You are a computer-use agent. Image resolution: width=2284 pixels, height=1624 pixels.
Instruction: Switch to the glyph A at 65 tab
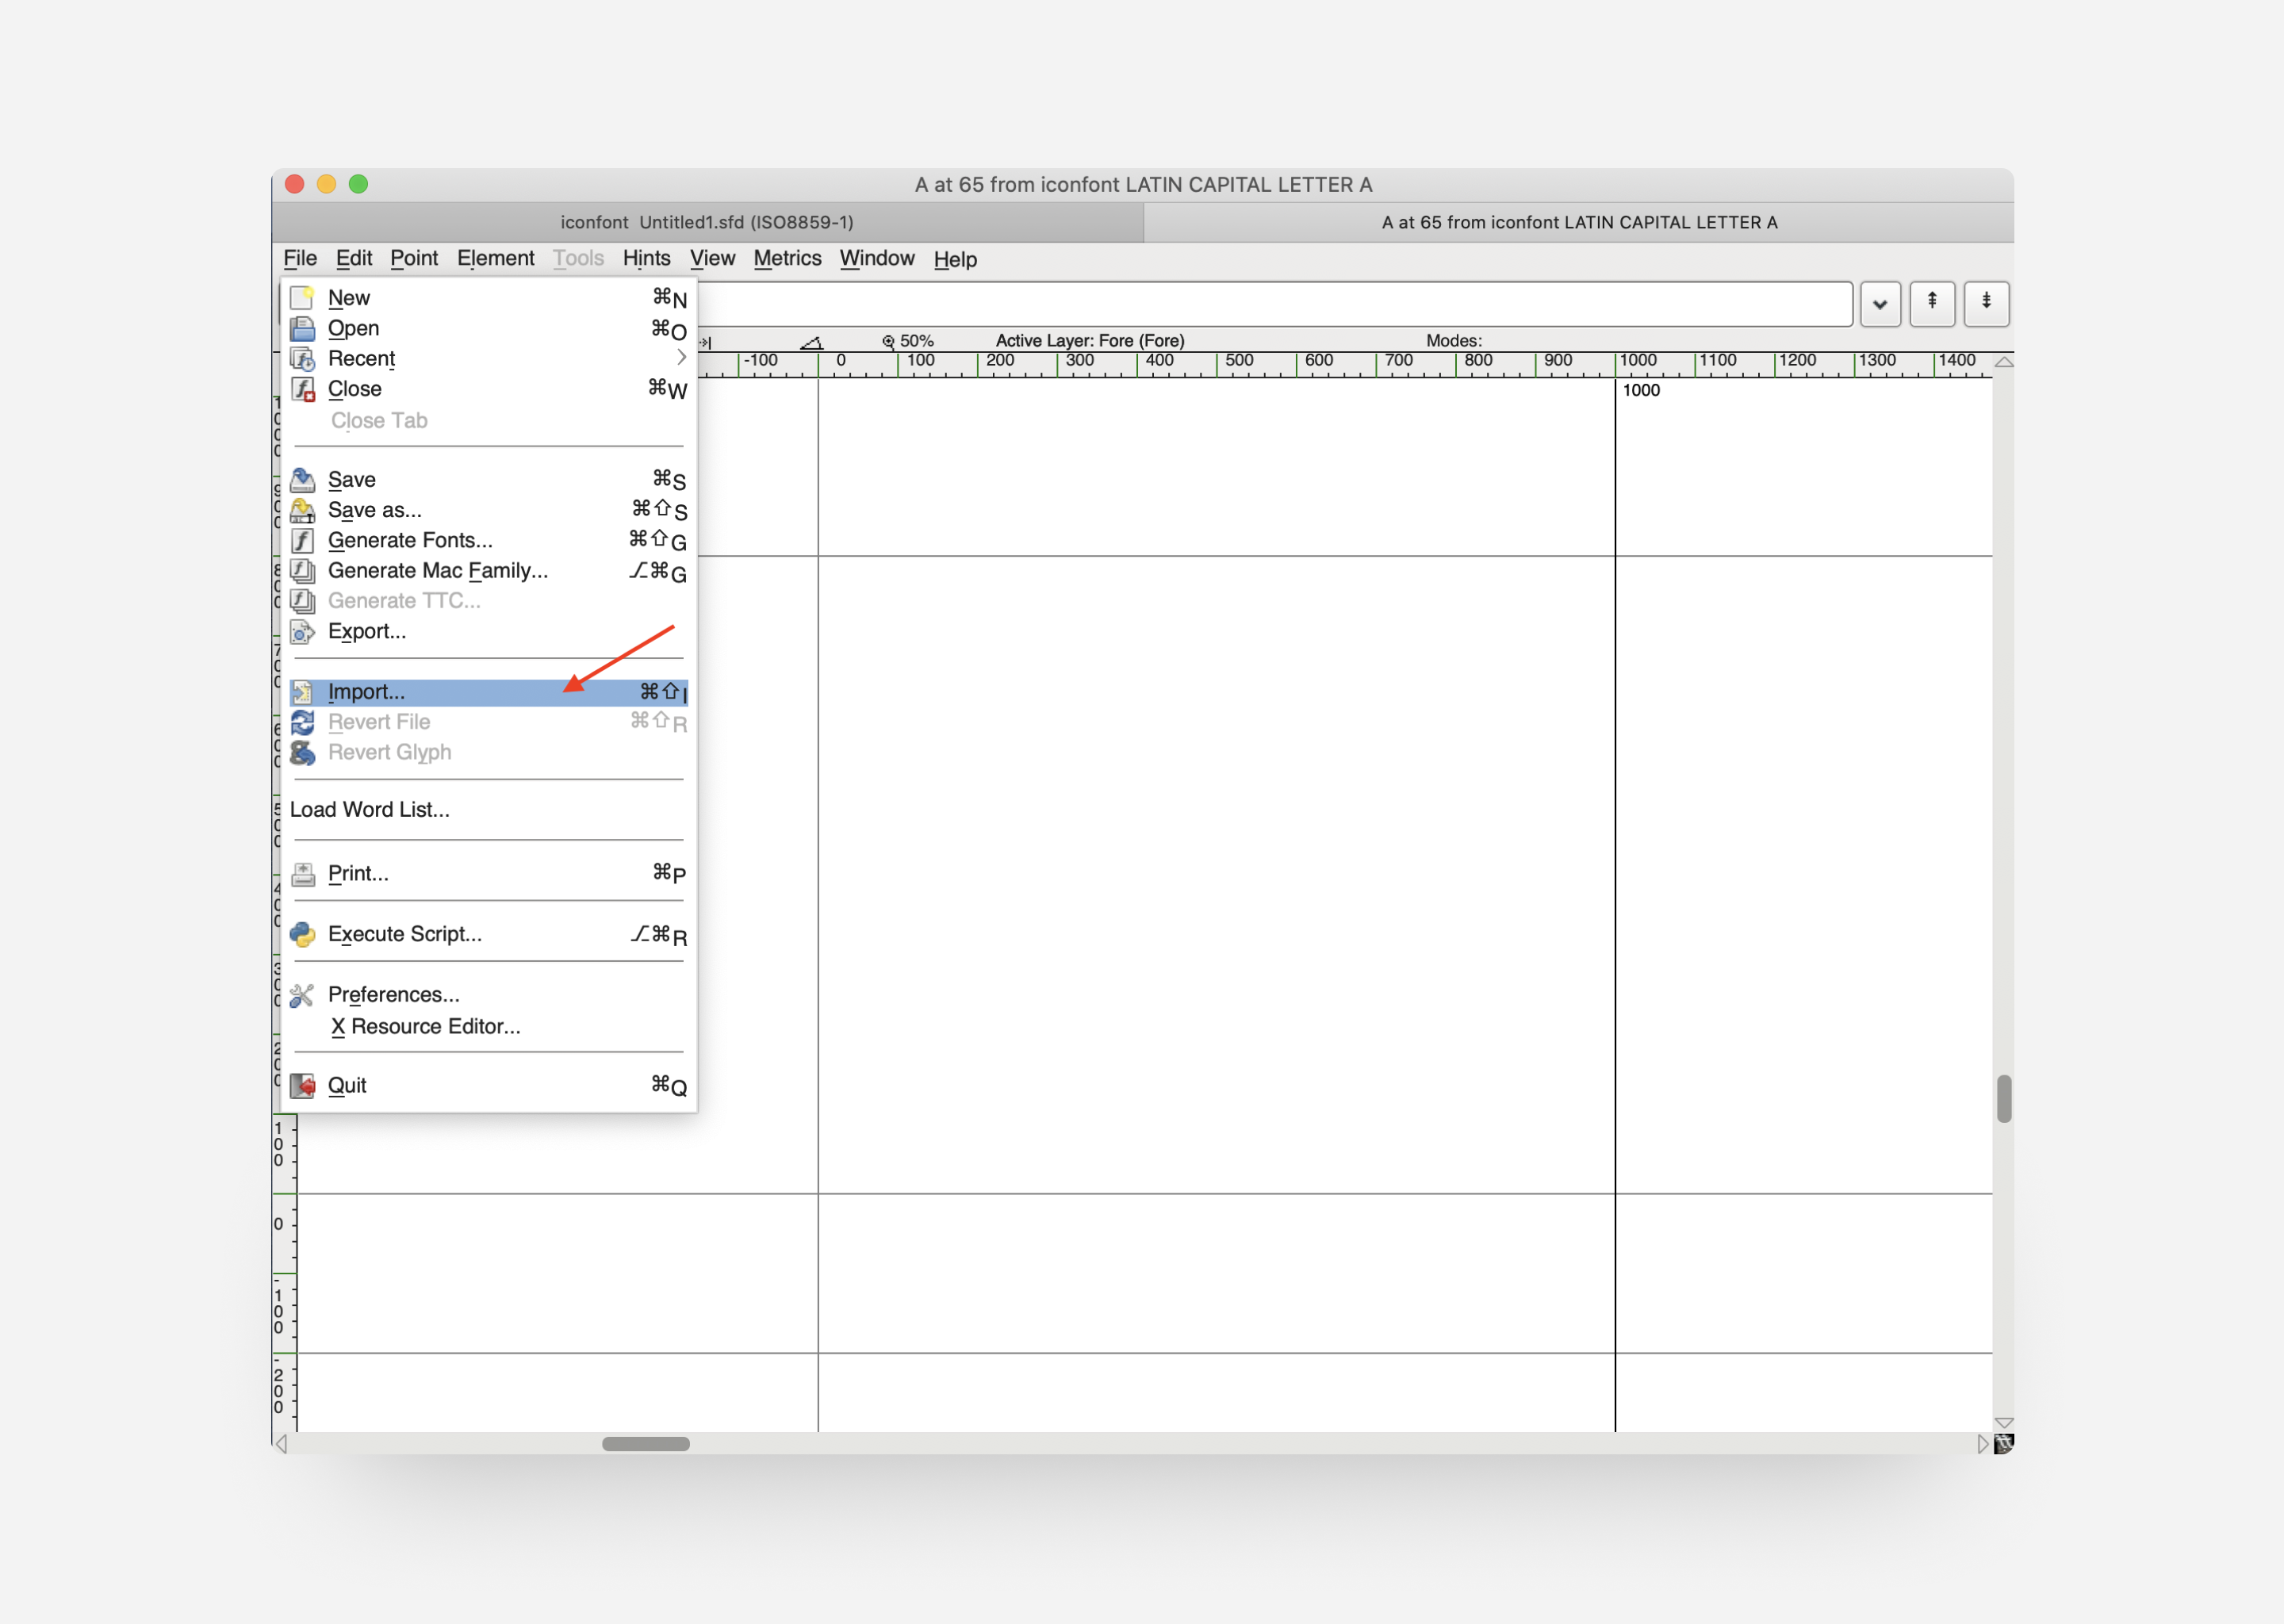pyautogui.click(x=1579, y=223)
